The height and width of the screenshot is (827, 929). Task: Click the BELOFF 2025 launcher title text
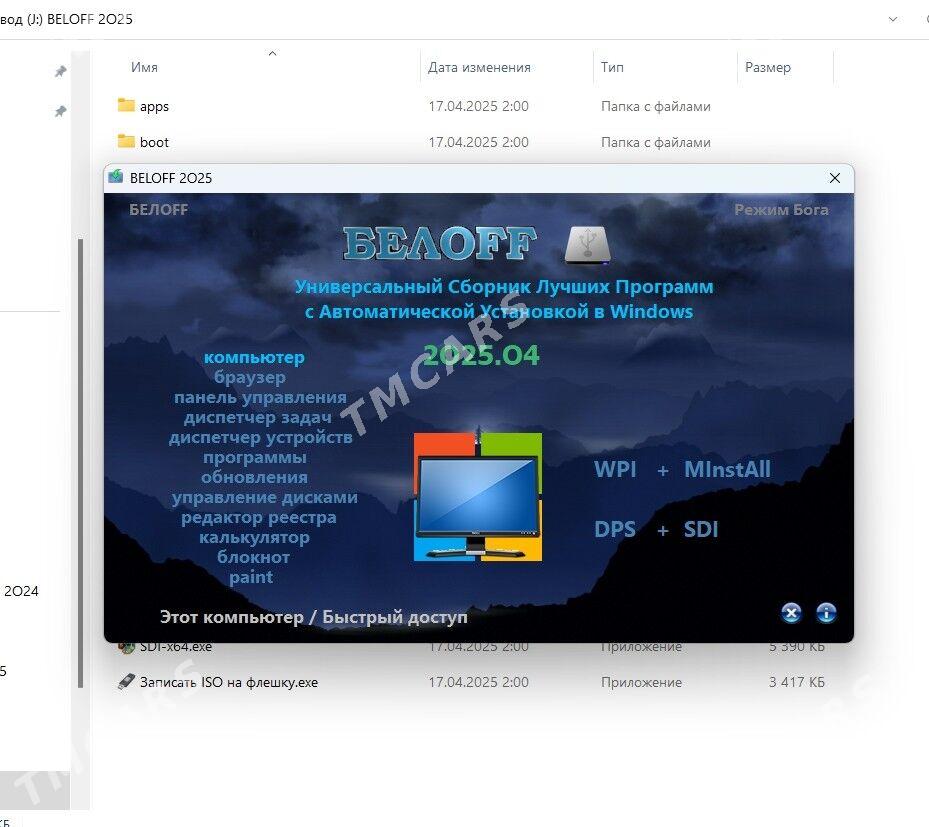171,178
